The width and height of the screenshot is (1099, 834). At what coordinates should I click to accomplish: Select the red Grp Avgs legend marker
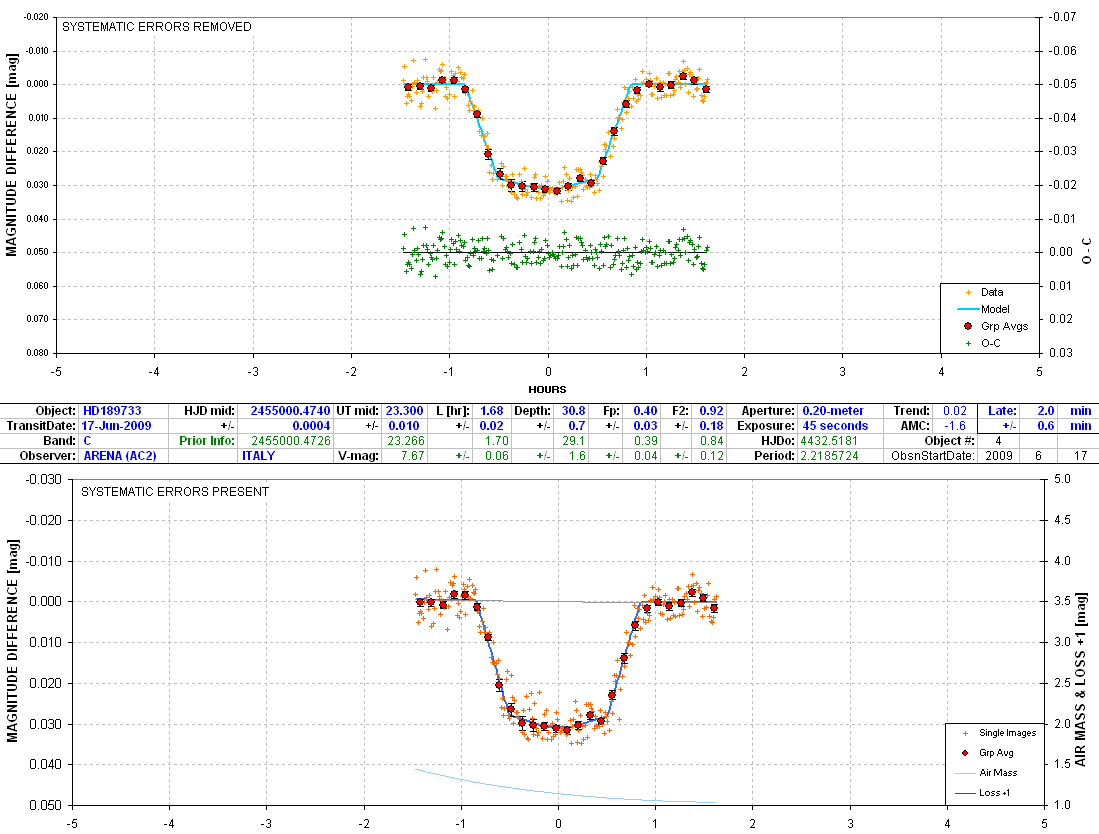click(x=967, y=326)
